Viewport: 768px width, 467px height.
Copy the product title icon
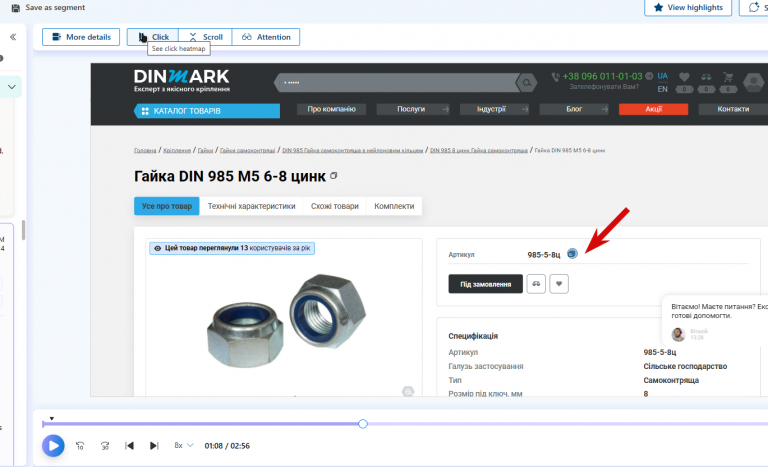coord(334,175)
